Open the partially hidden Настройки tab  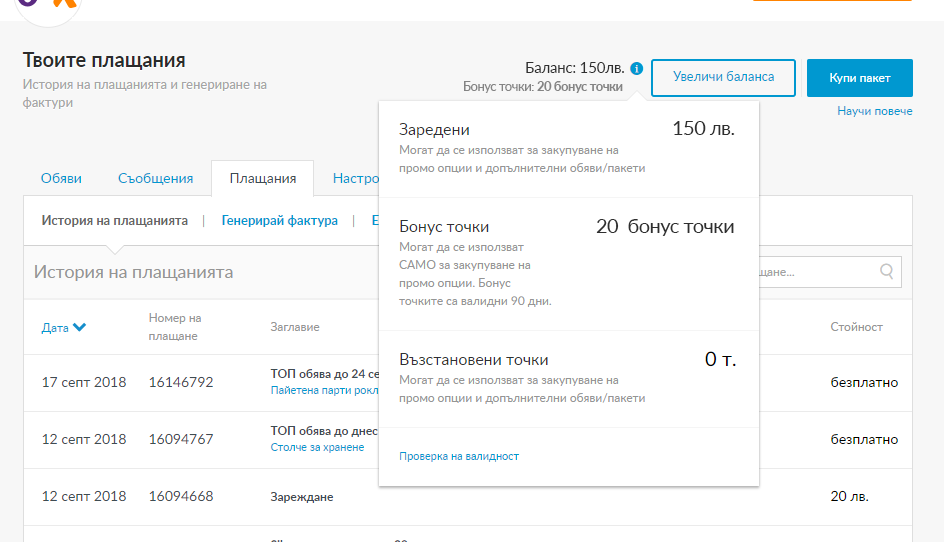pyautogui.click(x=356, y=179)
